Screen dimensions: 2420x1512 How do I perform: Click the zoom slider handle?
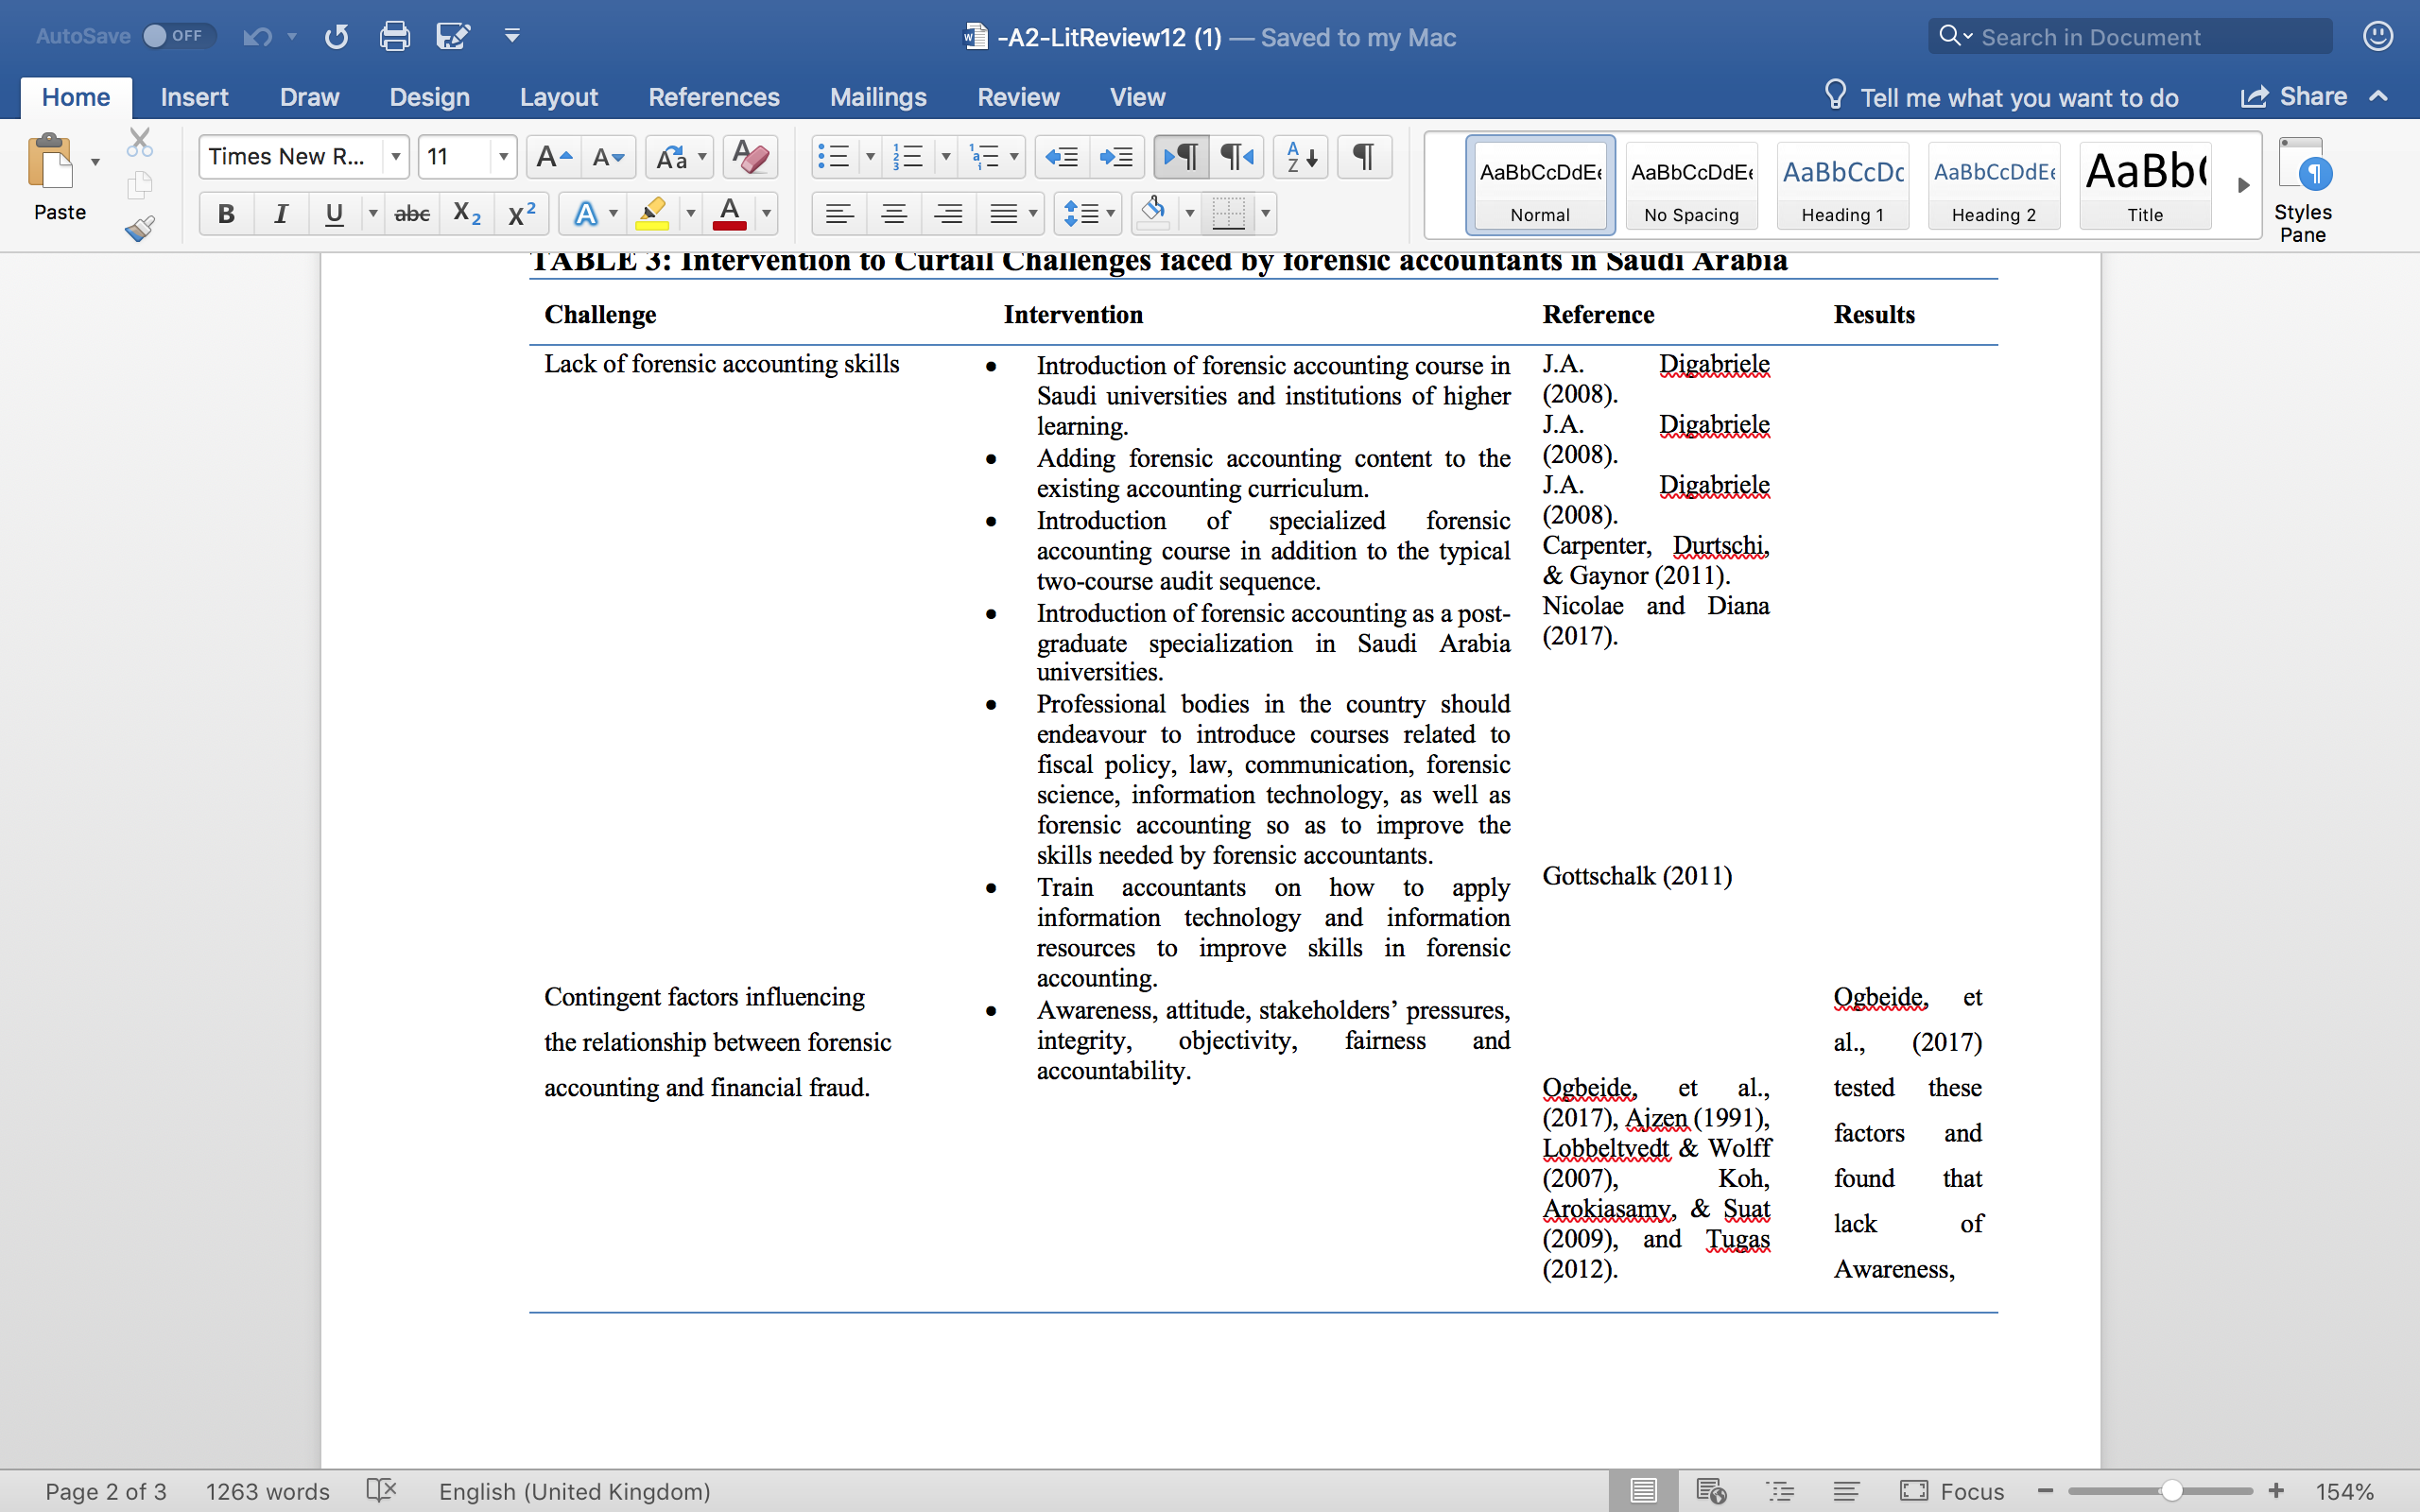click(x=2171, y=1491)
